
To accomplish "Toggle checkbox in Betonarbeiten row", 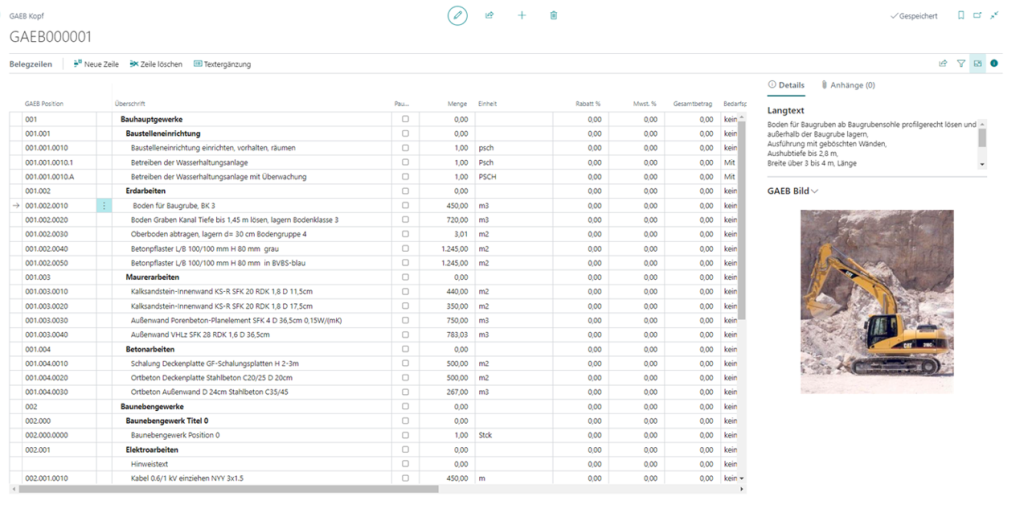I will [x=406, y=350].
